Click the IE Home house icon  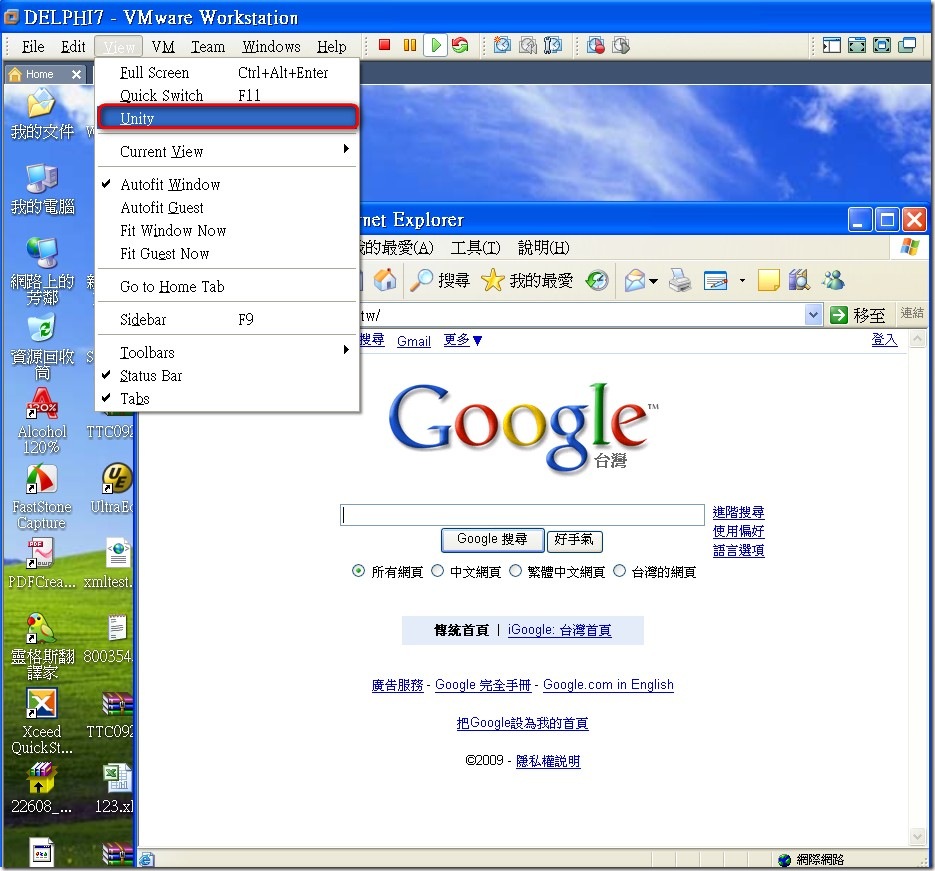point(385,280)
